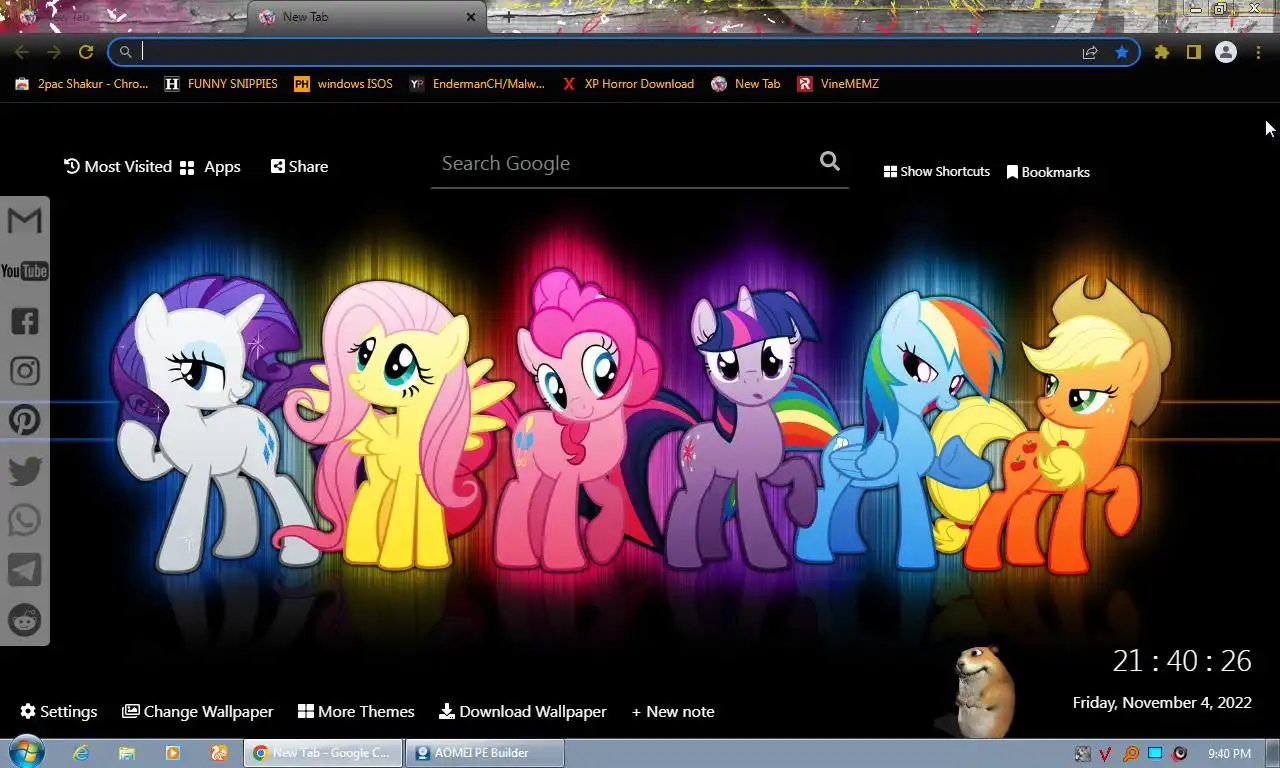Click the bookmark star in address bar
Viewport: 1280px width, 768px height.
click(1122, 52)
